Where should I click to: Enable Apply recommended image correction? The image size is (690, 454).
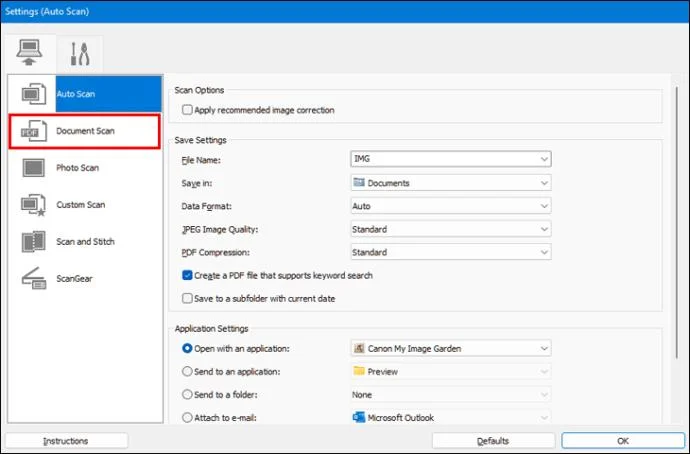pyautogui.click(x=187, y=110)
